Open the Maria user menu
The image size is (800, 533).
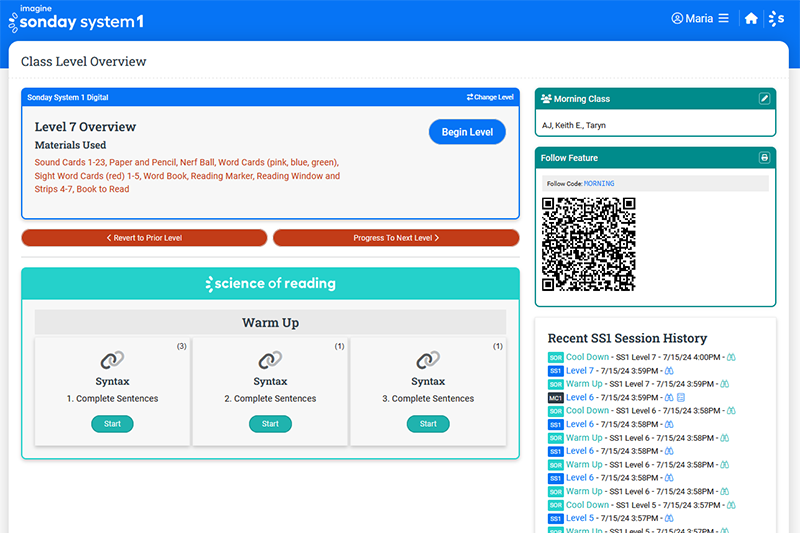tap(699, 18)
